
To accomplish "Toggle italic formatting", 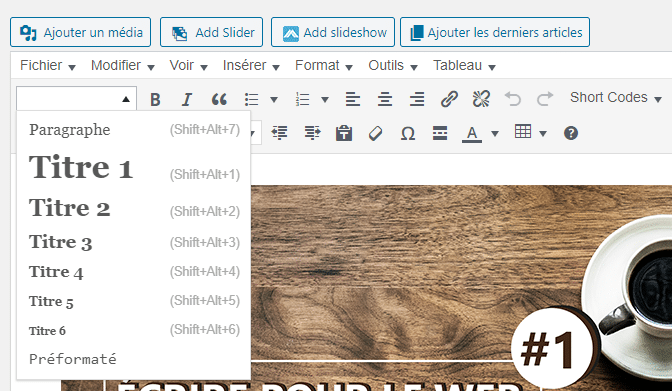I will tap(187, 99).
